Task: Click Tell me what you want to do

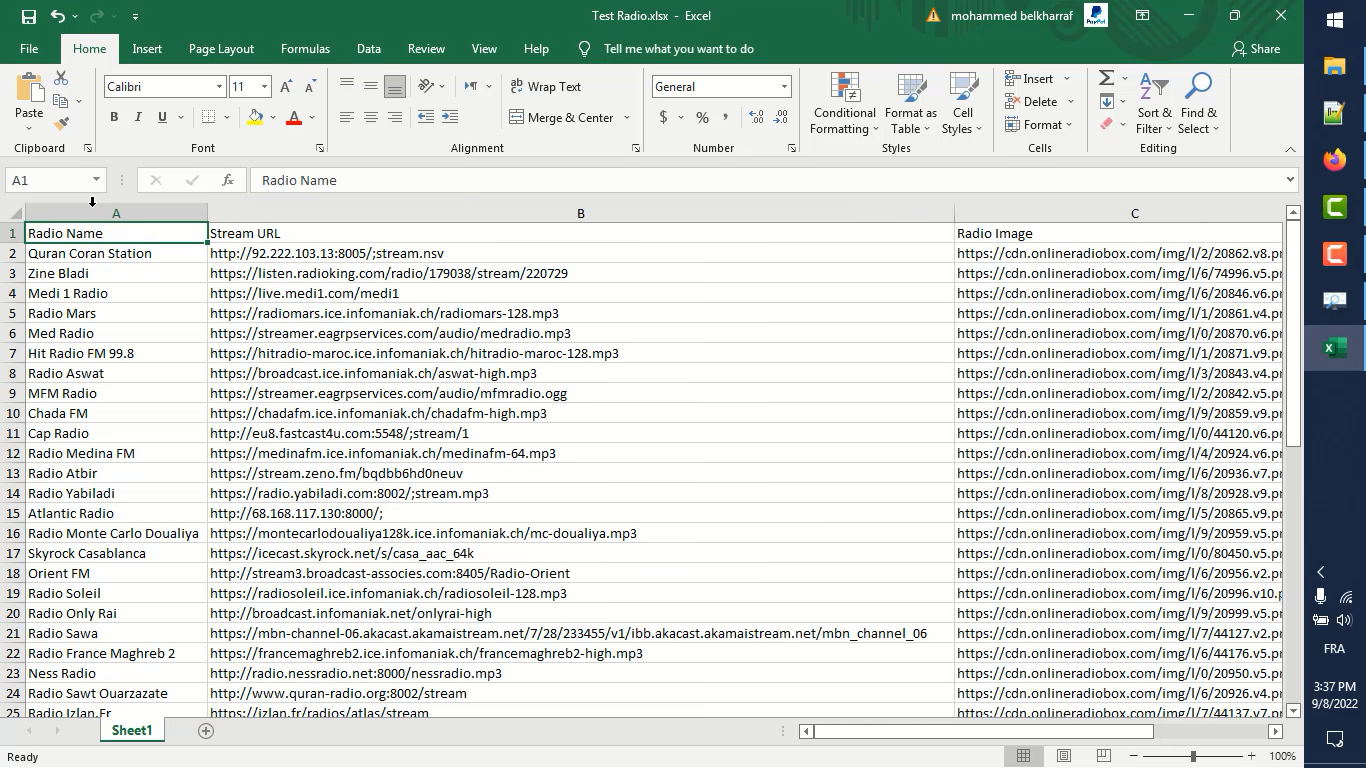Action: (679, 49)
